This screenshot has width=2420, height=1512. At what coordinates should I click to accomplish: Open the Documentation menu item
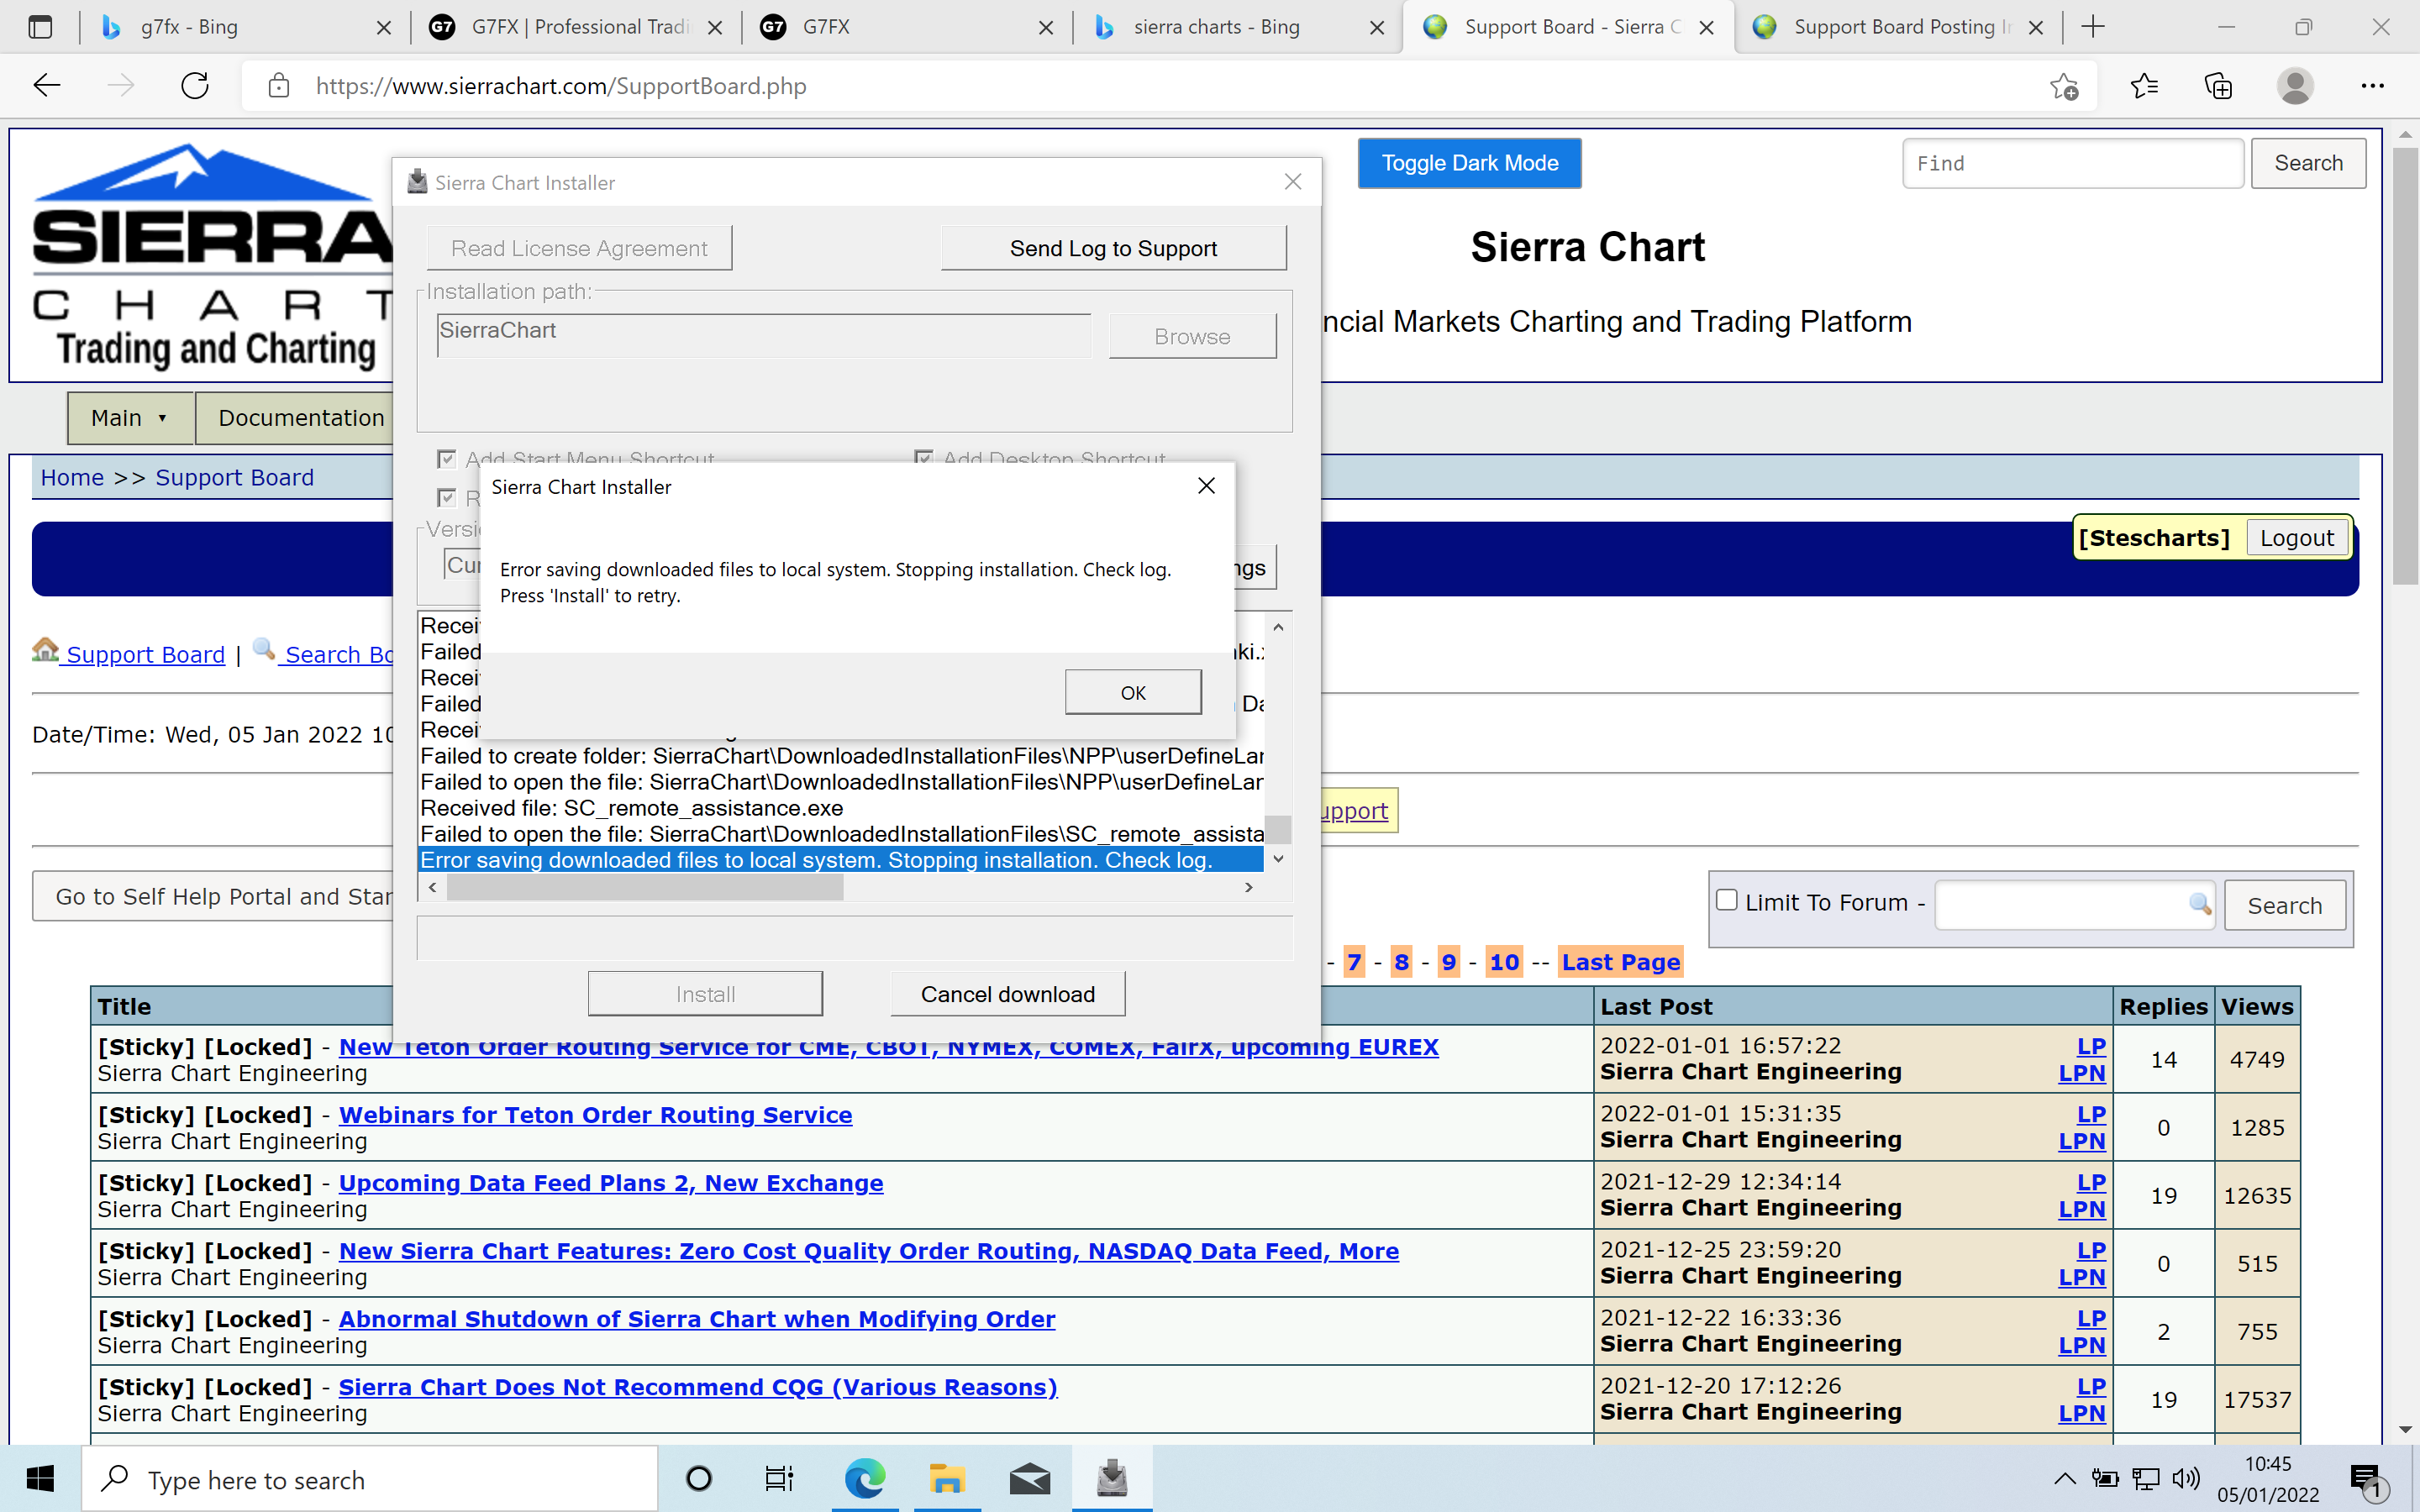pos(301,418)
